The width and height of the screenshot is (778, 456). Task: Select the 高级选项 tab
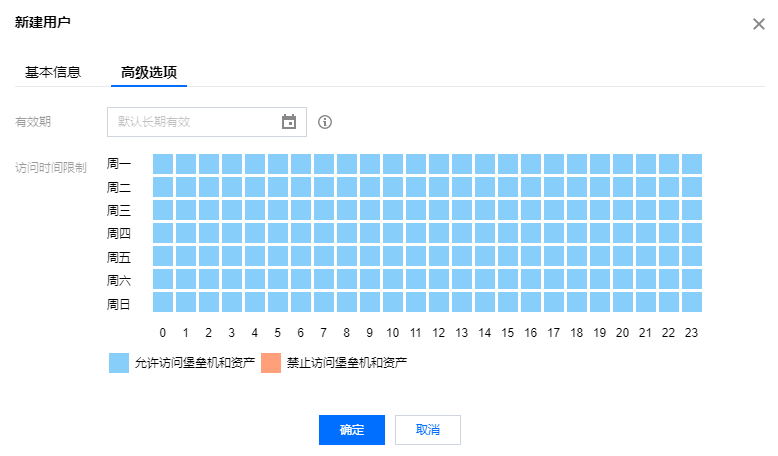(x=149, y=73)
